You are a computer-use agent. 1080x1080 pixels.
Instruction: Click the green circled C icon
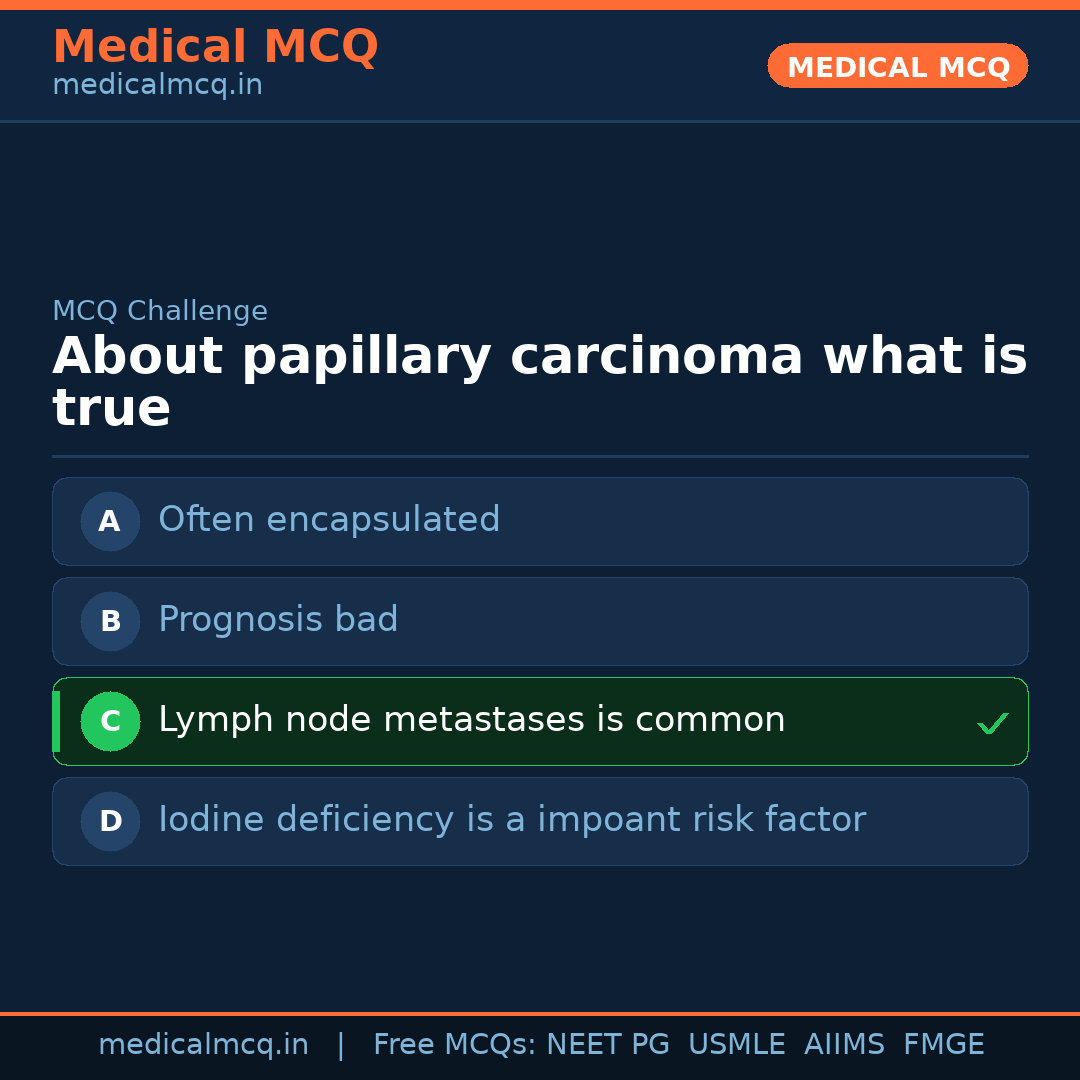110,721
